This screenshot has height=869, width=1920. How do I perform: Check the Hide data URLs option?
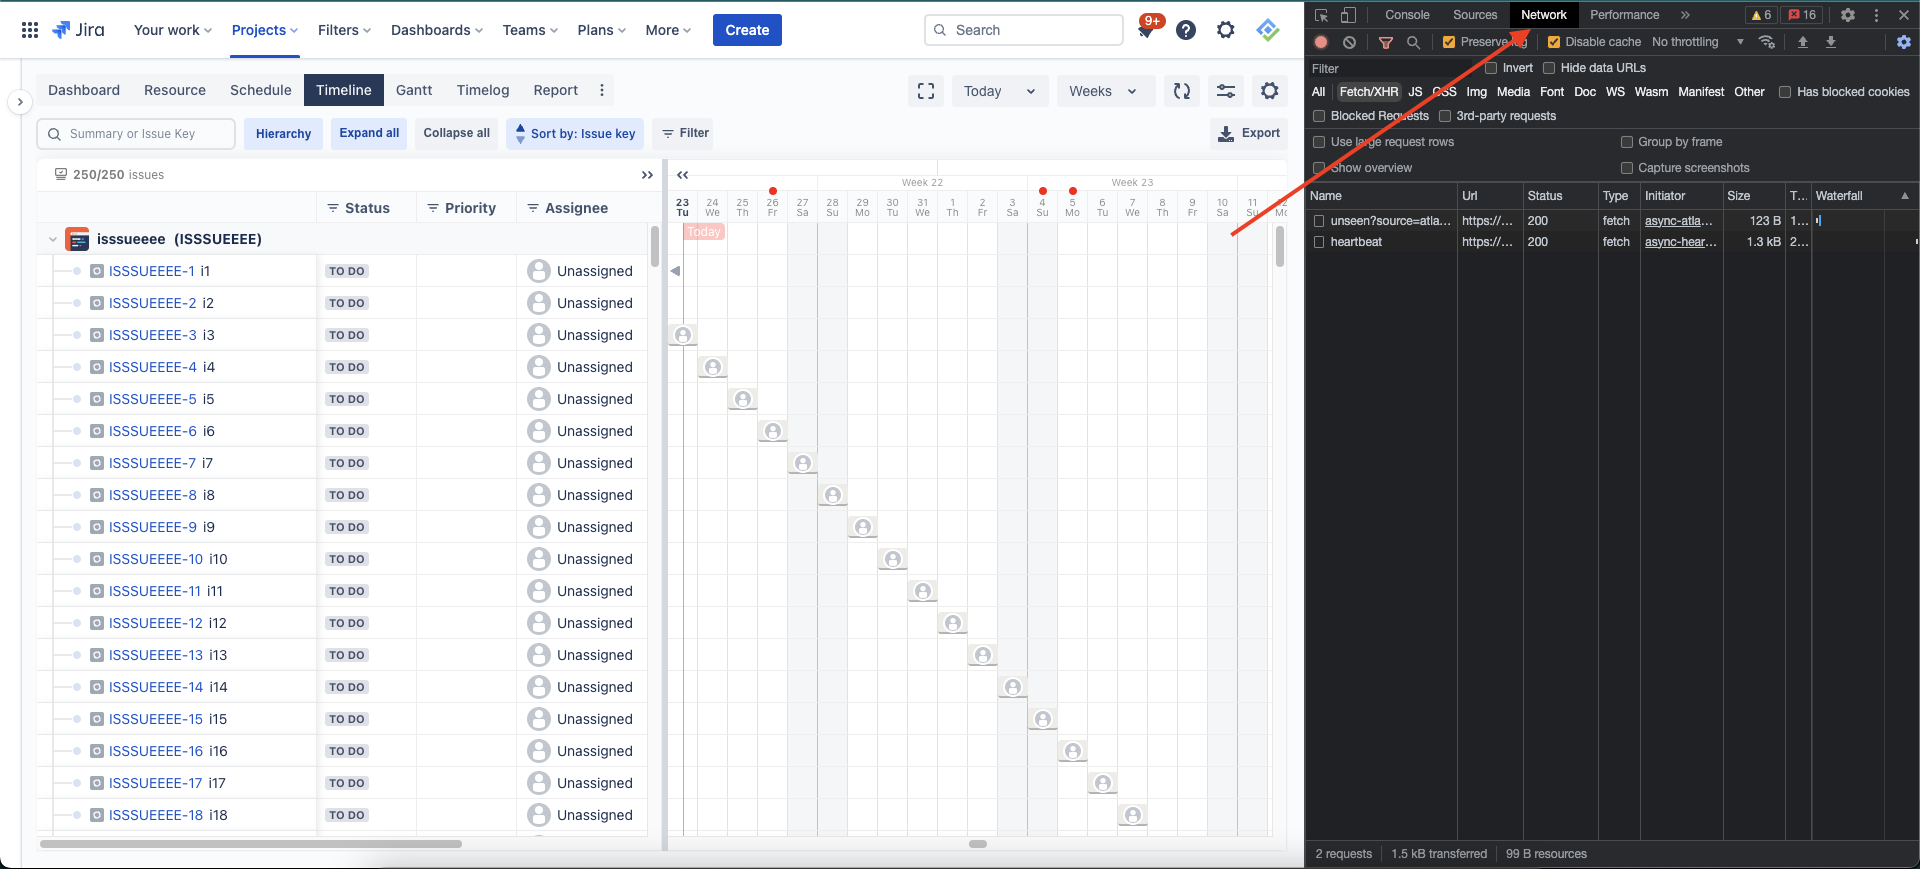click(x=1549, y=68)
